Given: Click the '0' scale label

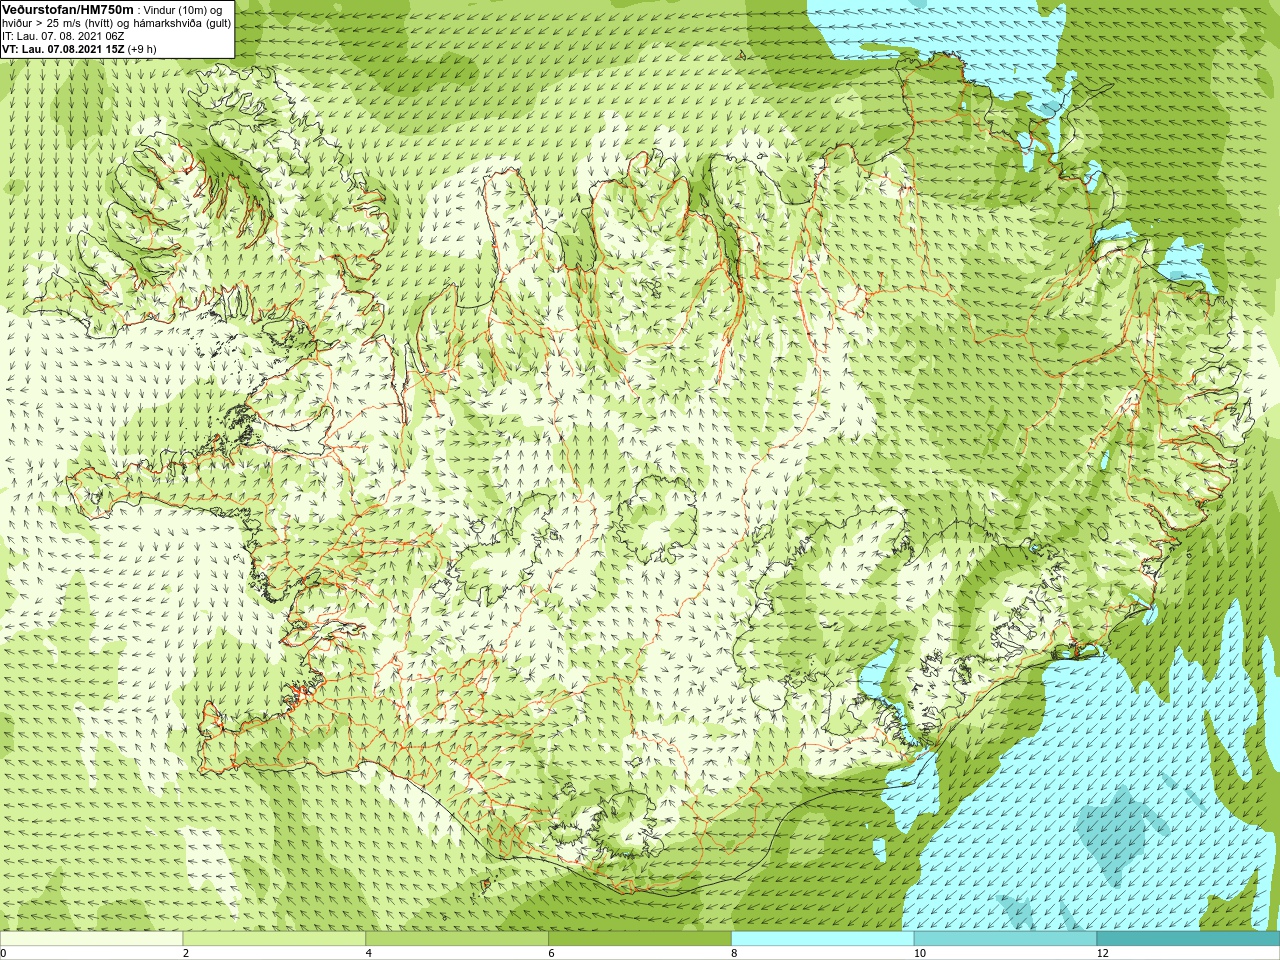Looking at the screenshot, I should 3,953.
